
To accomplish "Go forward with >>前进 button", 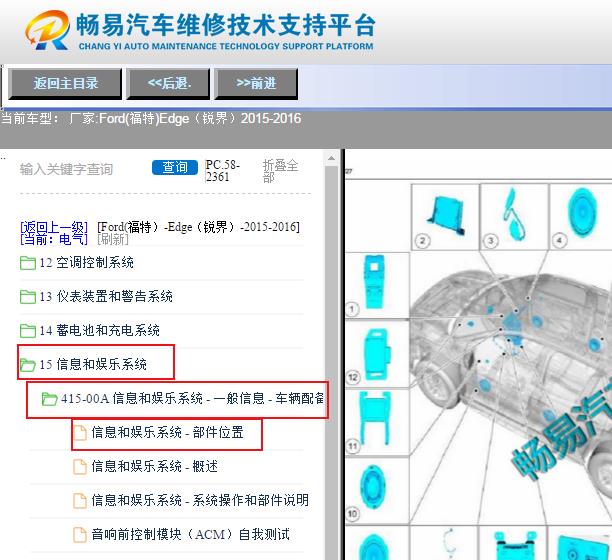I will 256,84.
